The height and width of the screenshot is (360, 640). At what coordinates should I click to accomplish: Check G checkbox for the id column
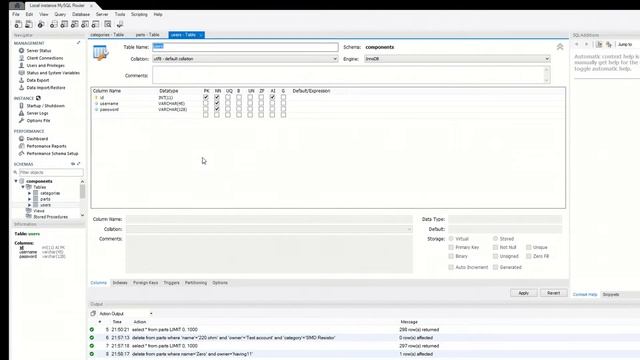point(283,98)
